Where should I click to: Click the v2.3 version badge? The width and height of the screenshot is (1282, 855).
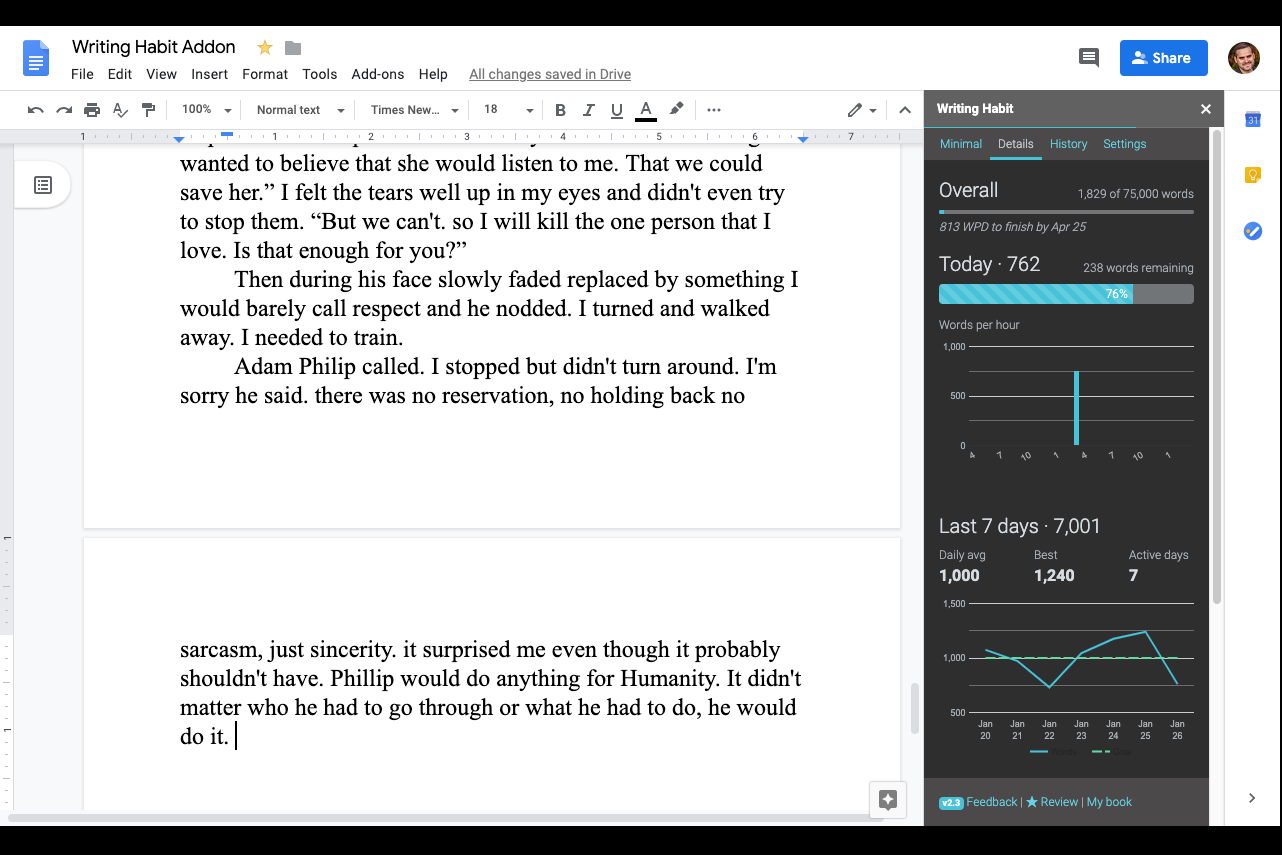point(951,803)
